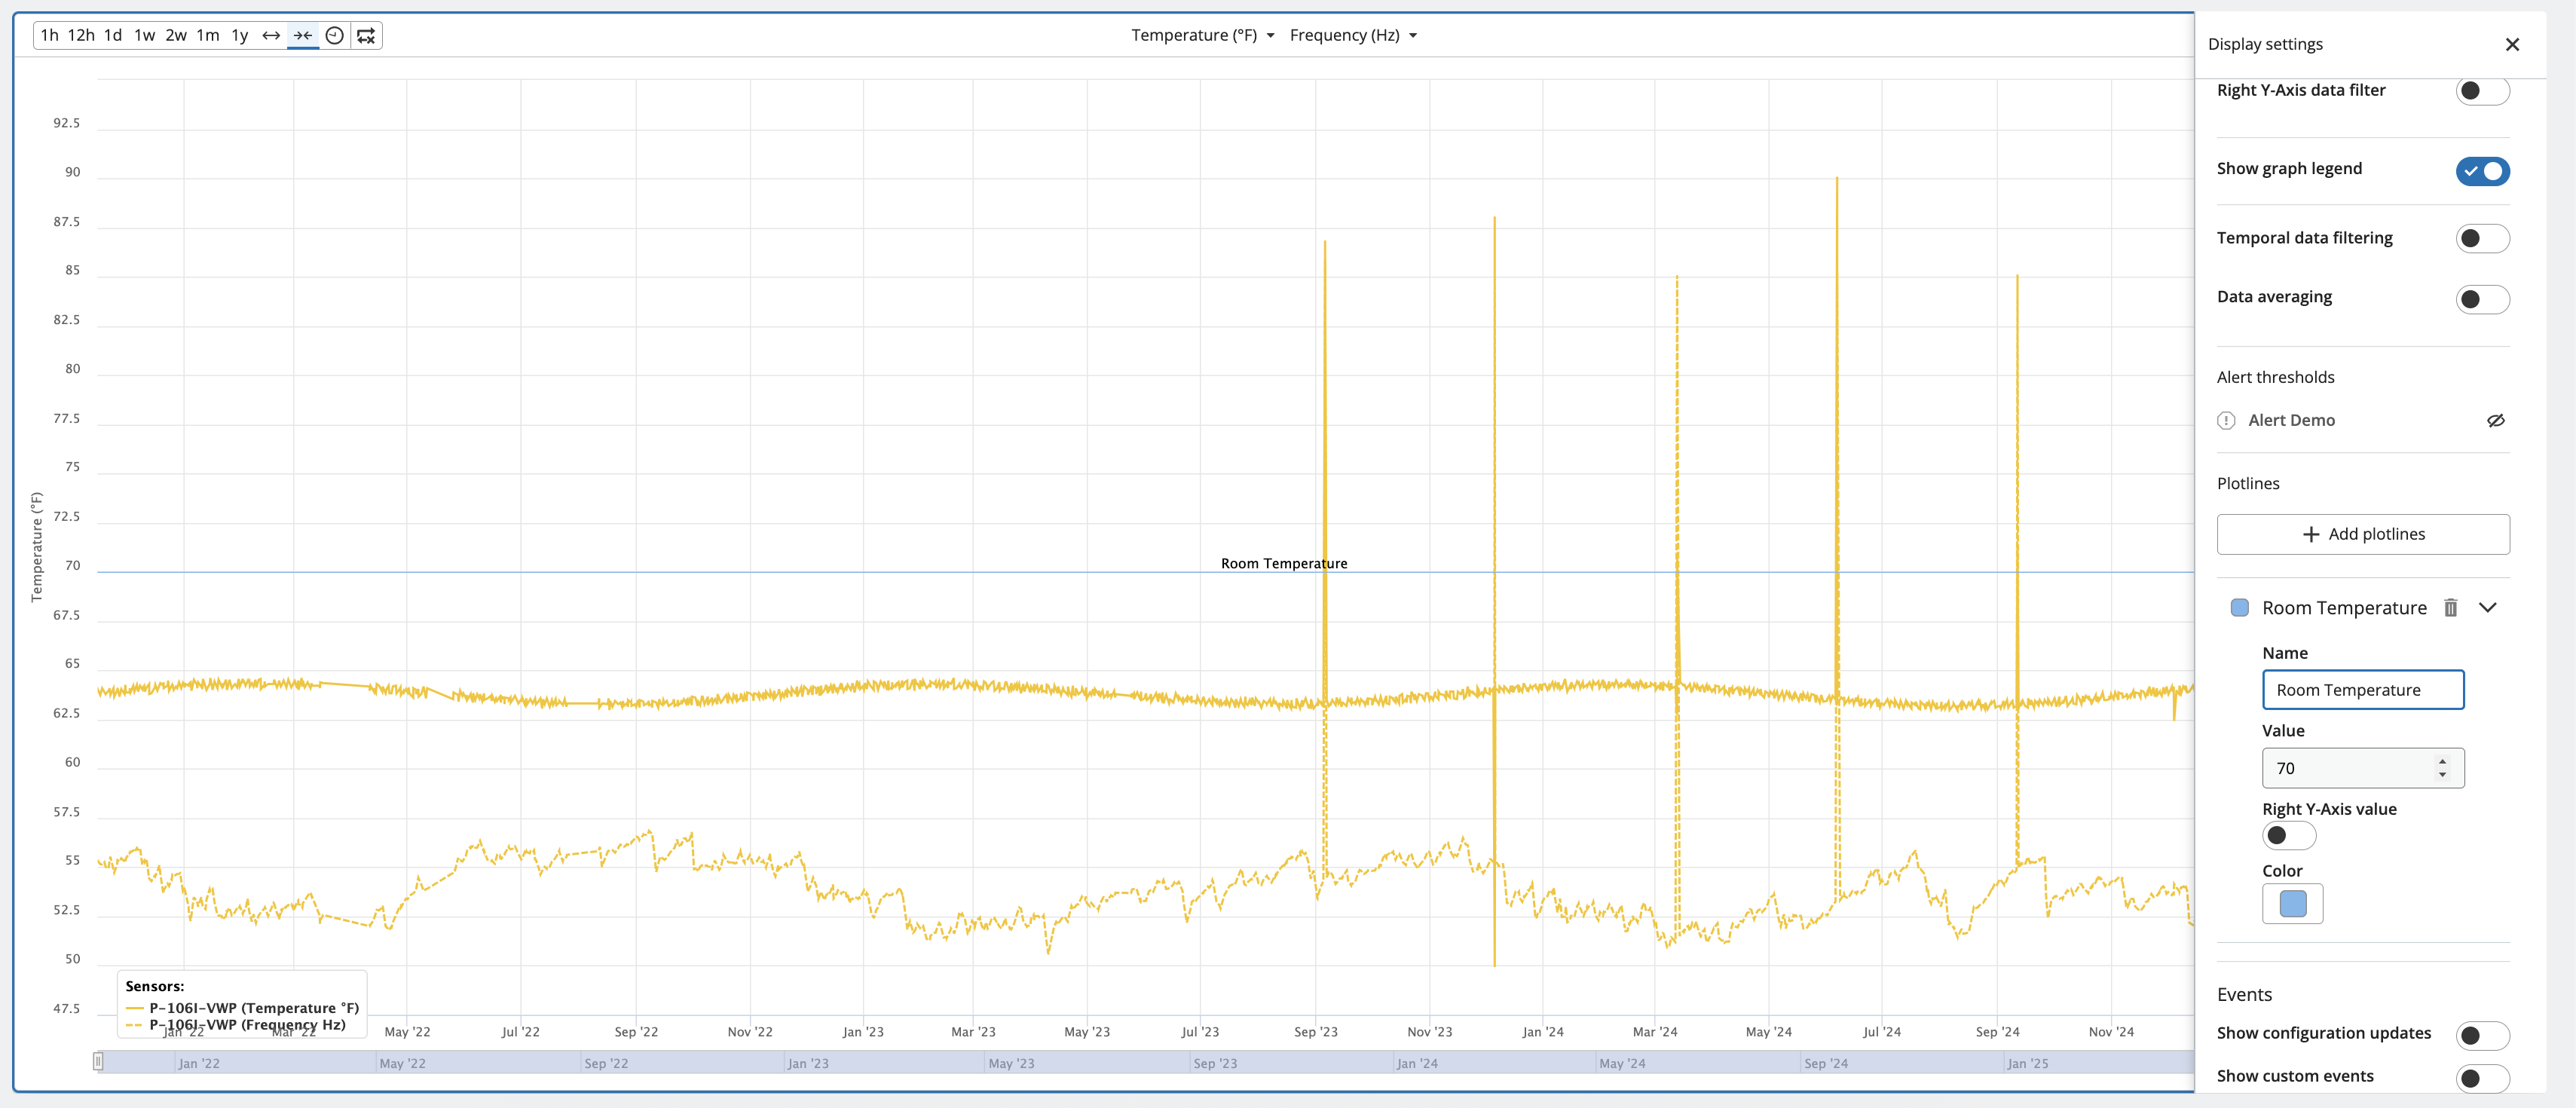Open the plotline color swatch

coord(2292,904)
